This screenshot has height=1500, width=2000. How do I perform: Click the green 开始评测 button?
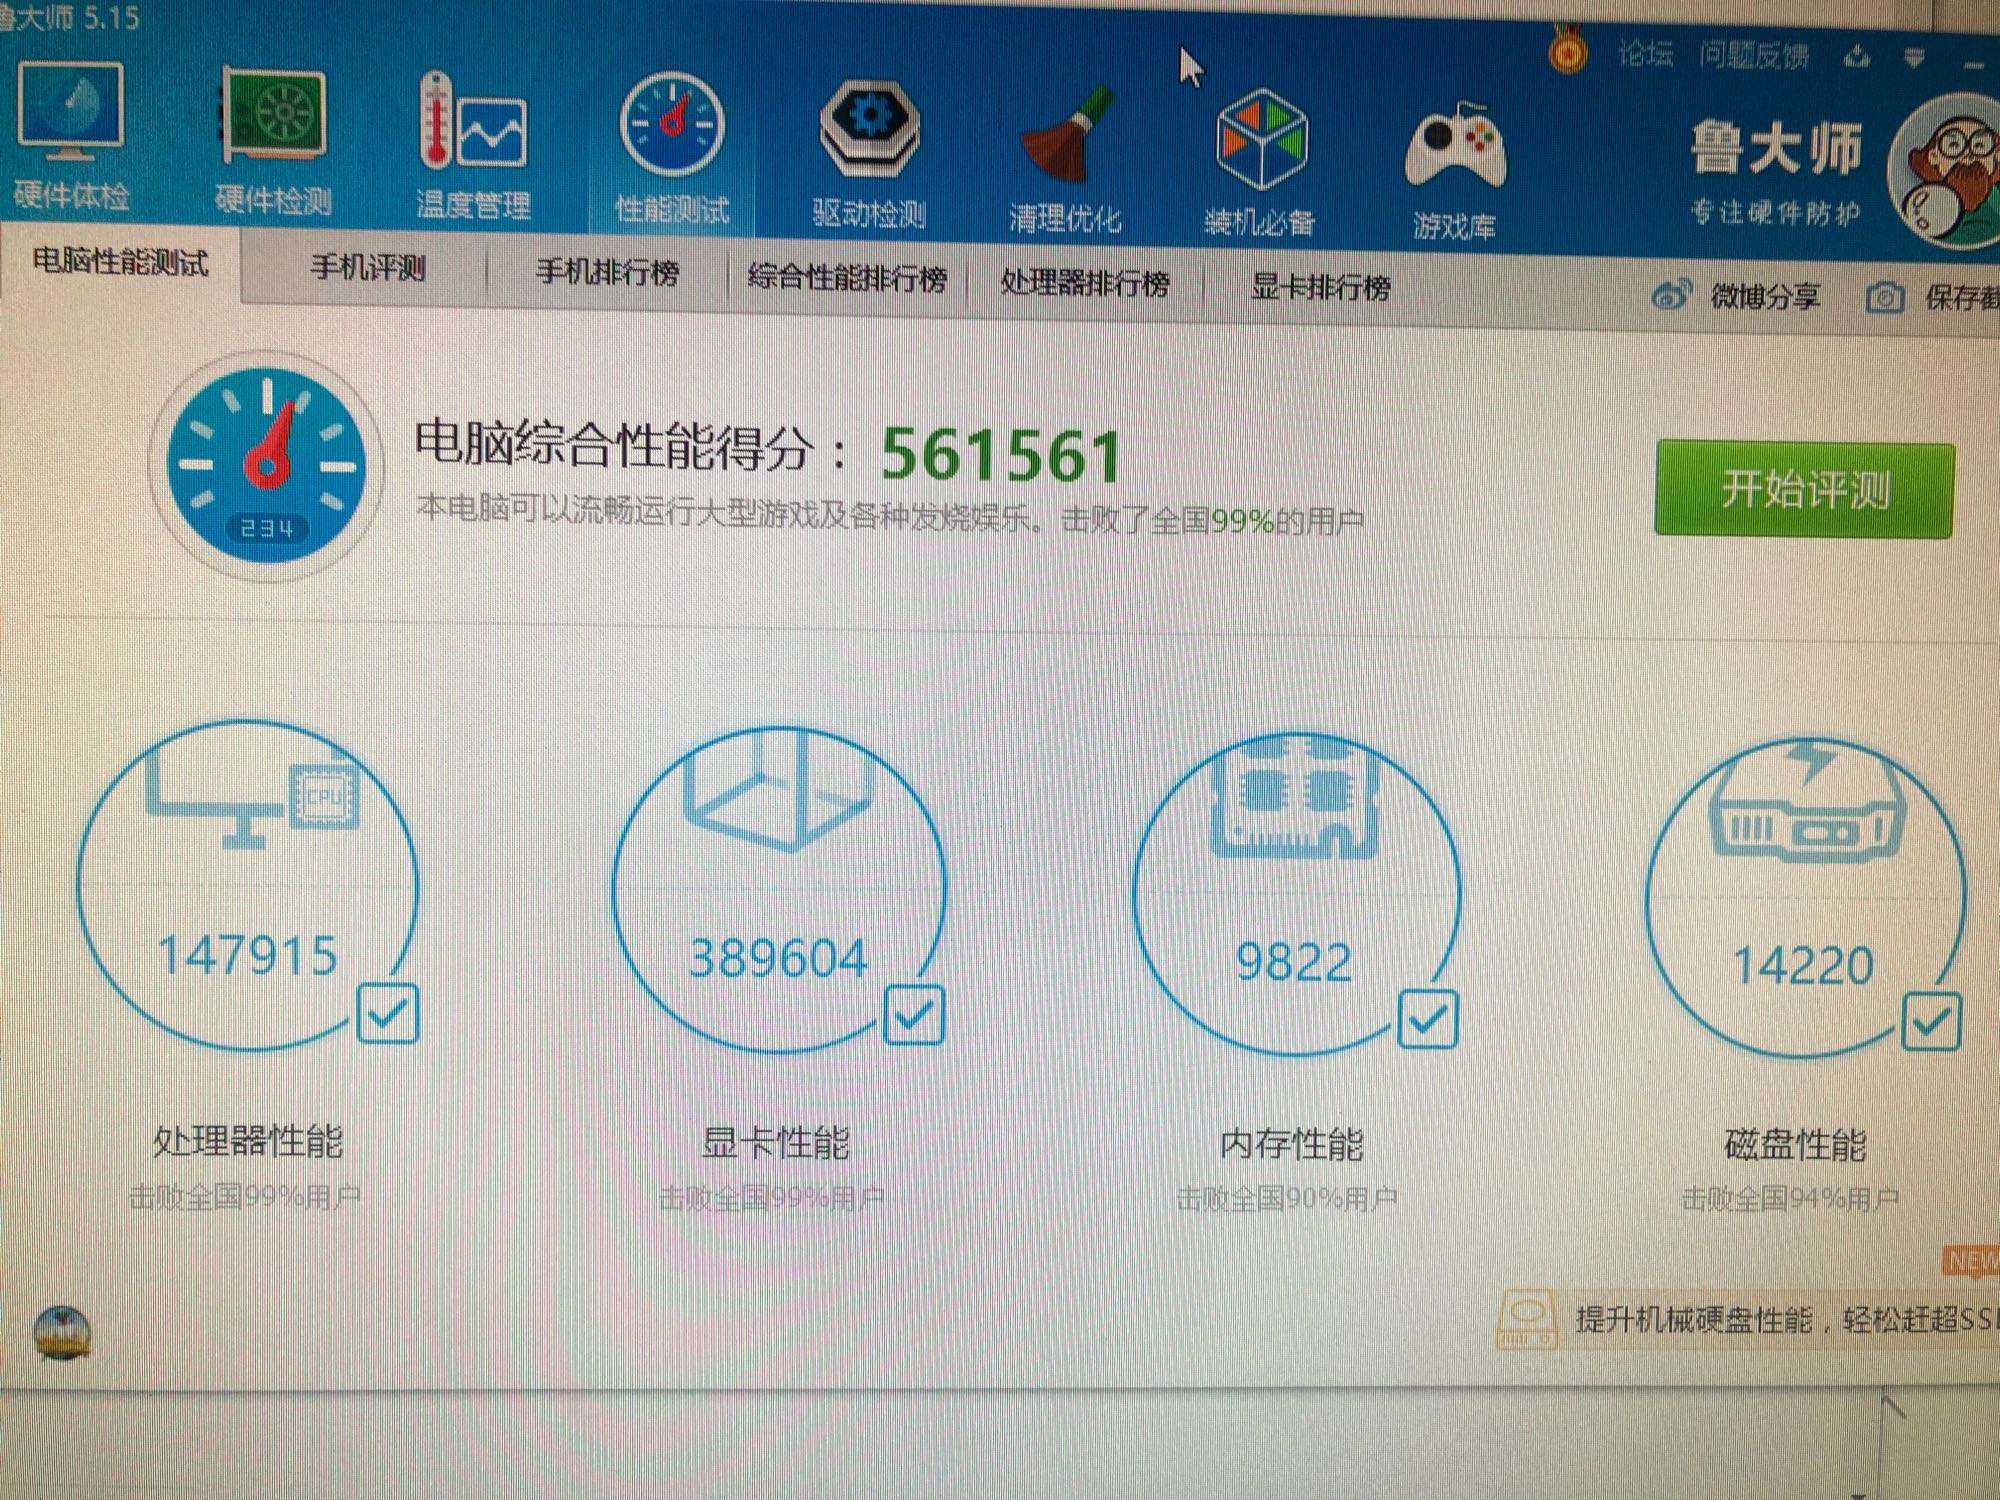tap(1804, 490)
